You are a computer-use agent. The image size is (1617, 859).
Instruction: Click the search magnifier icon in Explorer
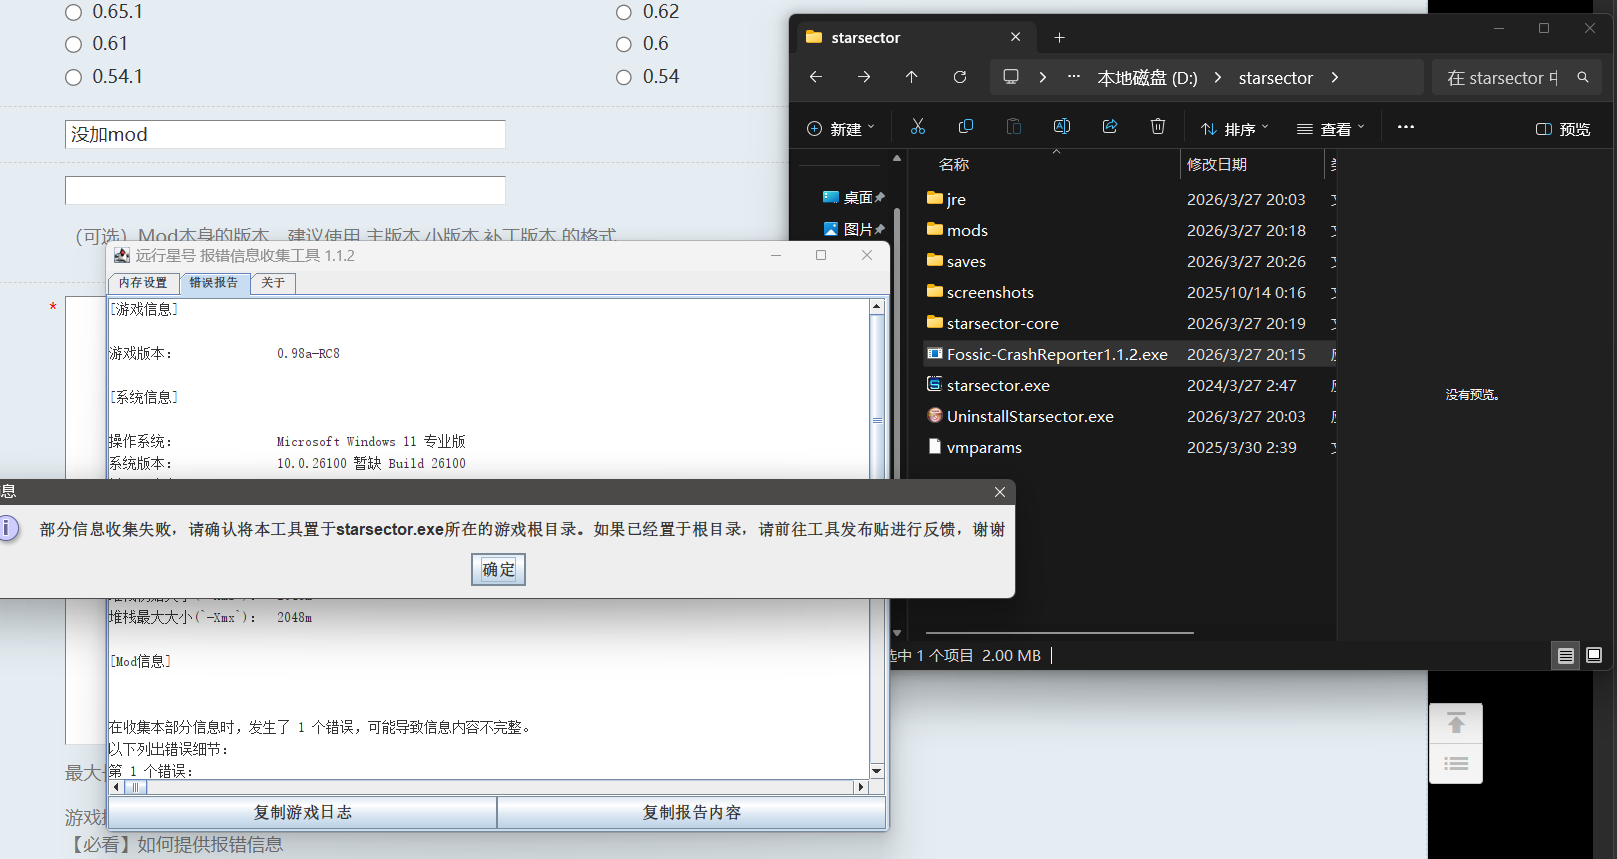point(1583,77)
